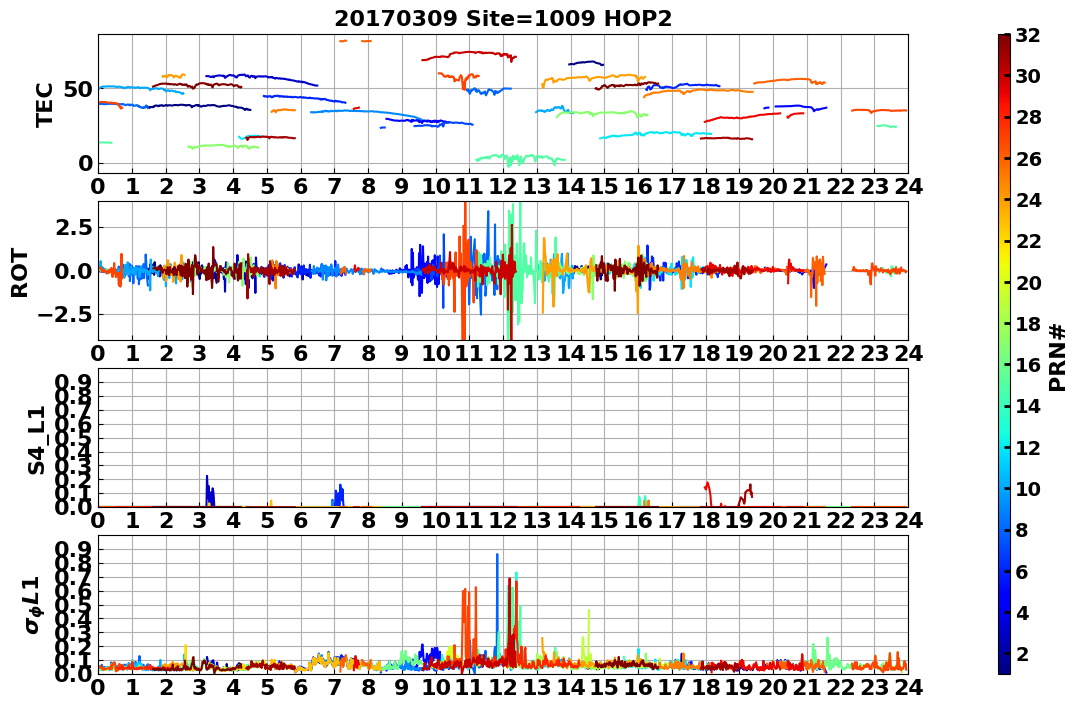Screen dimensions: 1077x709
Task: Select colorbar tick label 18
Action: [x=1028, y=324]
